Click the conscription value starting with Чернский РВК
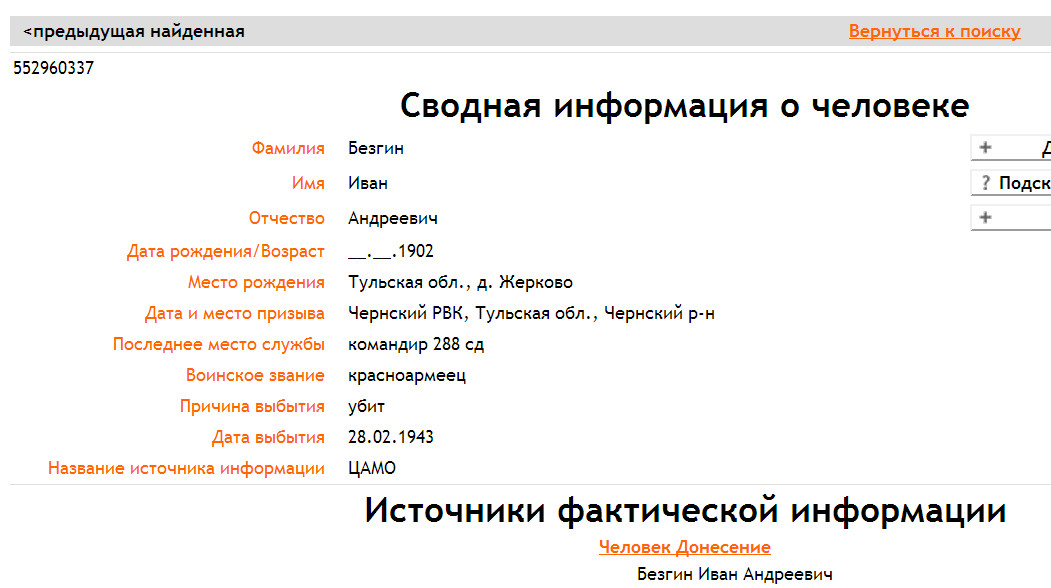 coord(531,314)
